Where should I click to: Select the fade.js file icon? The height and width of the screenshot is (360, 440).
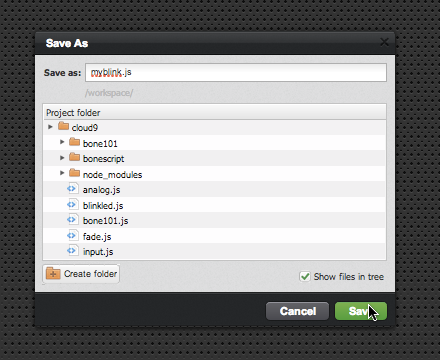coord(72,236)
